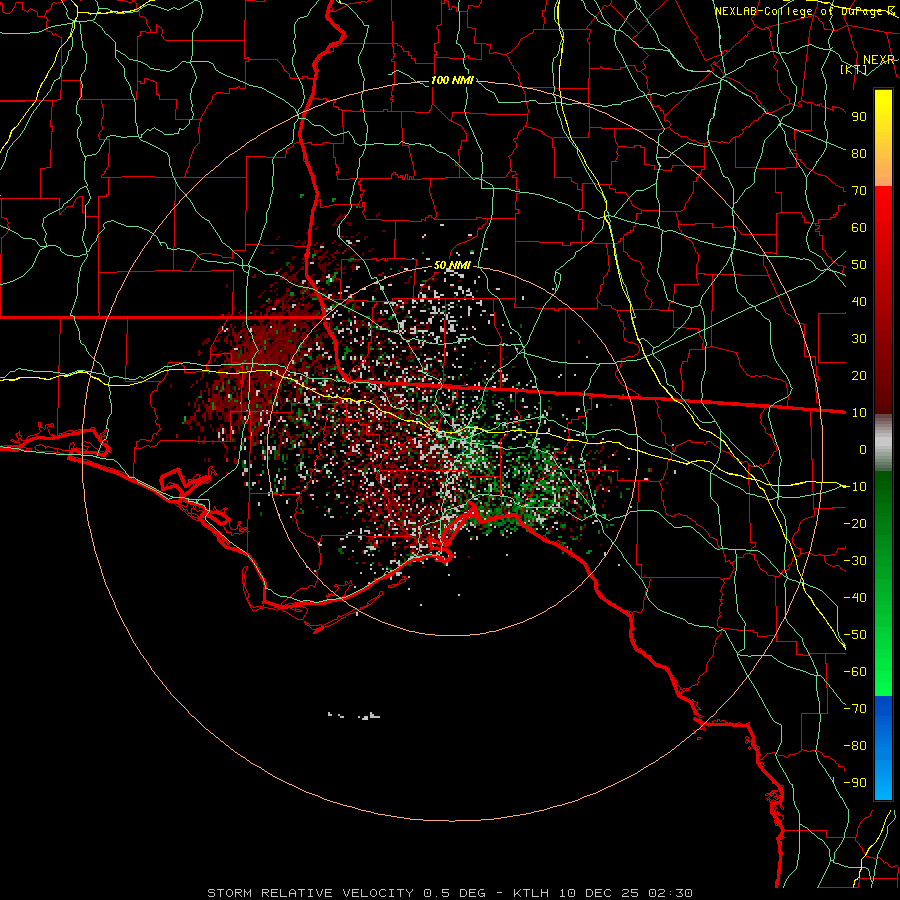
Task: Select the 80 knot scale label
Action: point(859,154)
